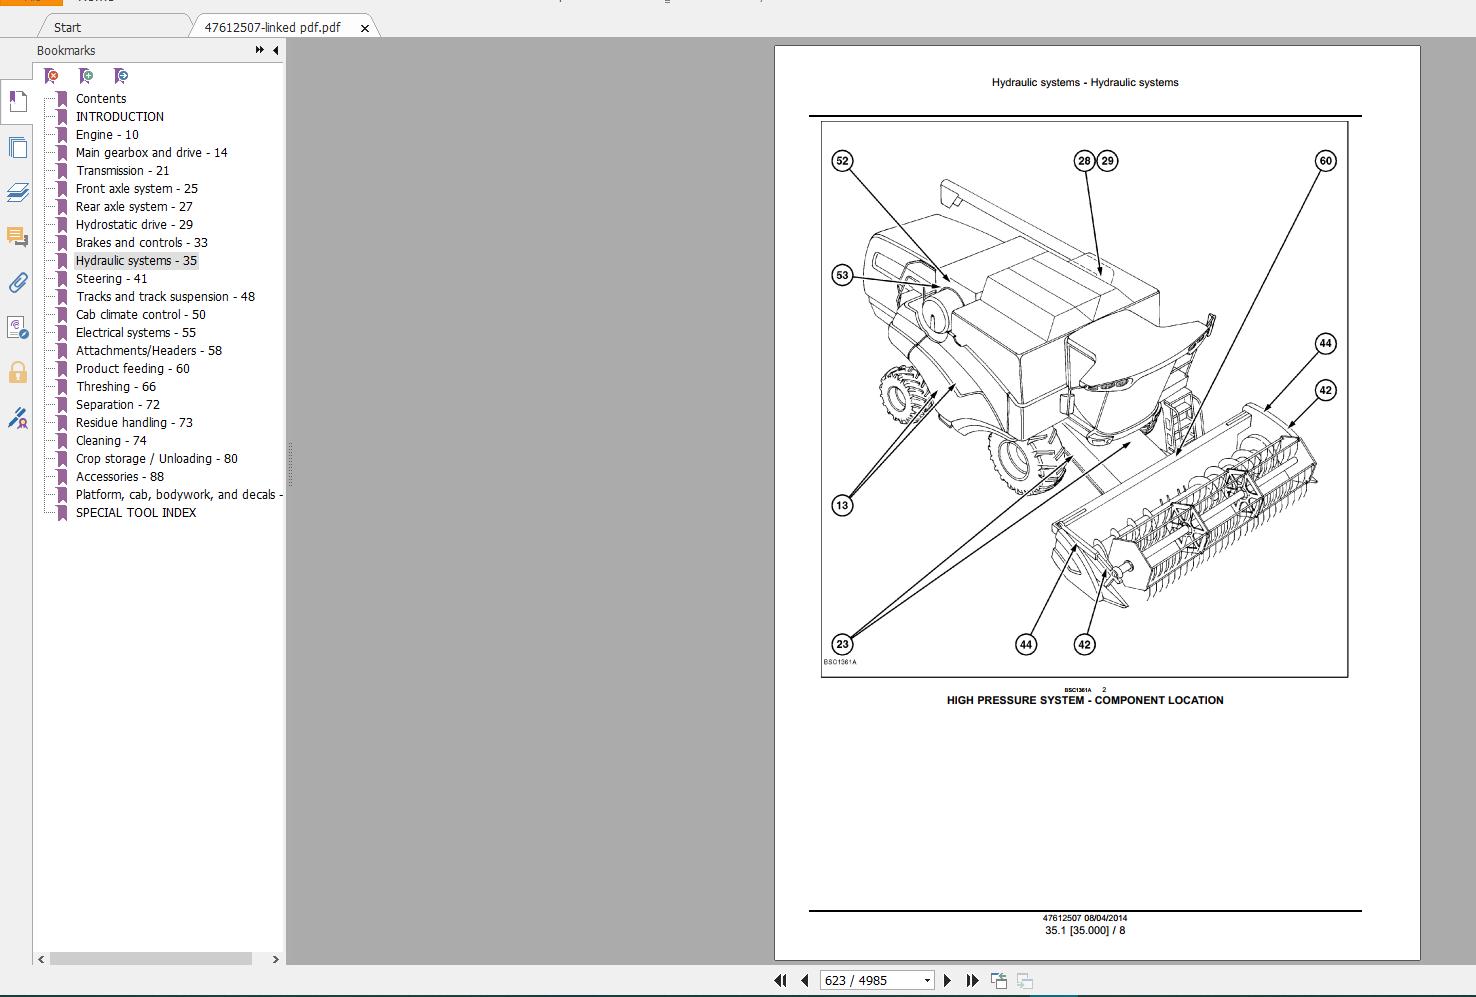1476x997 pixels.
Task: Open Hydrostatic drive - 29 bookmark
Action: coord(134,224)
